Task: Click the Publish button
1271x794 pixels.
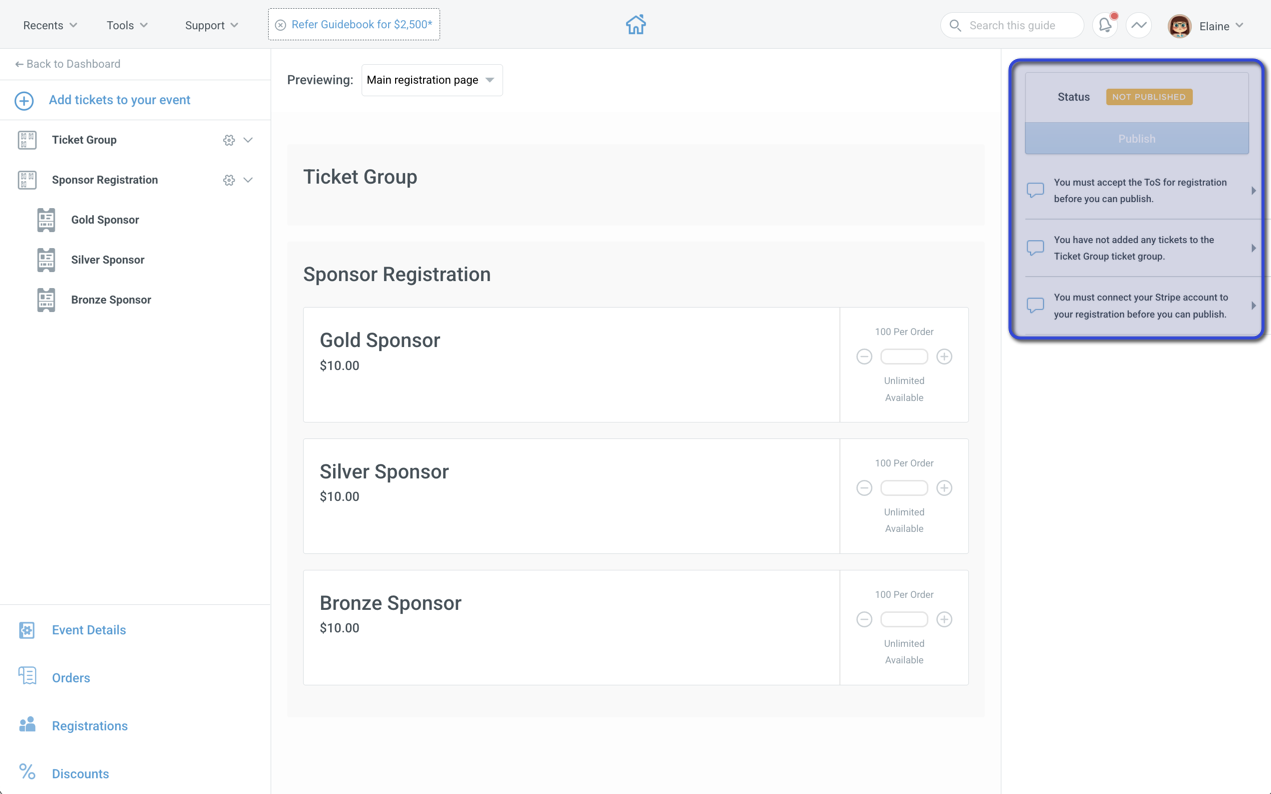Action: click(x=1137, y=139)
